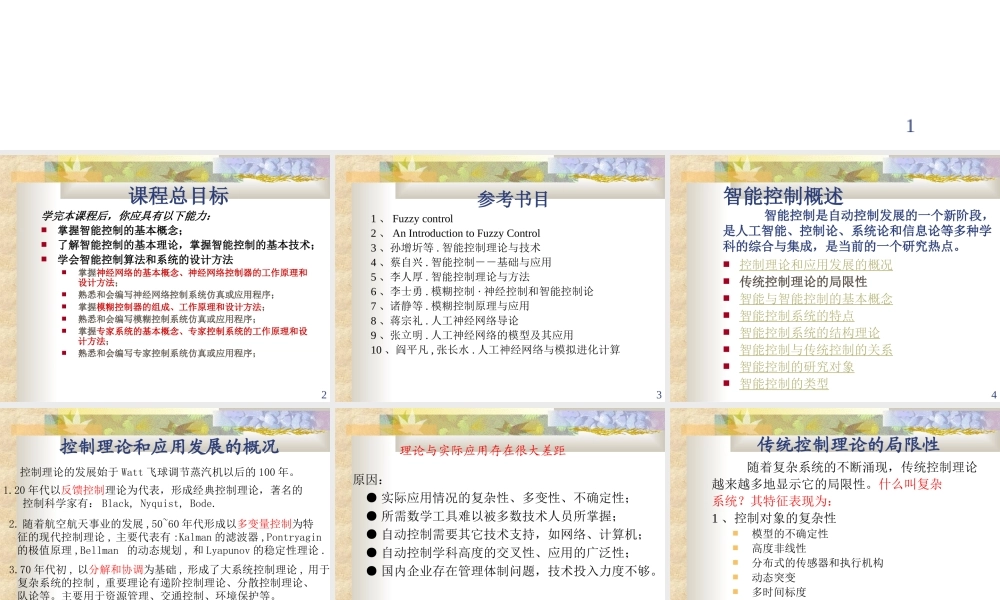This screenshot has height=600, width=1000.
Task: Click the red square bullet before 传统控制理论的局限性
Action: click(726, 282)
